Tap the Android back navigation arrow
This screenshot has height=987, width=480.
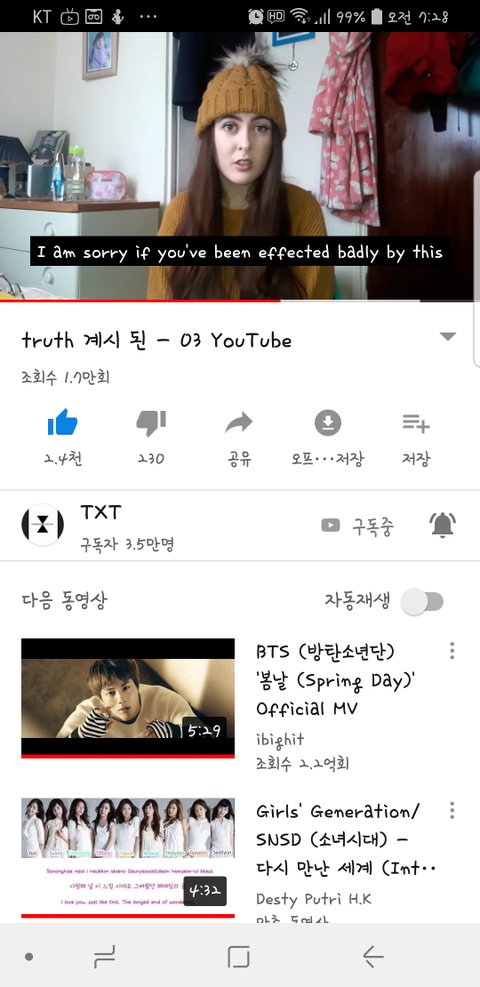pyautogui.click(x=374, y=957)
